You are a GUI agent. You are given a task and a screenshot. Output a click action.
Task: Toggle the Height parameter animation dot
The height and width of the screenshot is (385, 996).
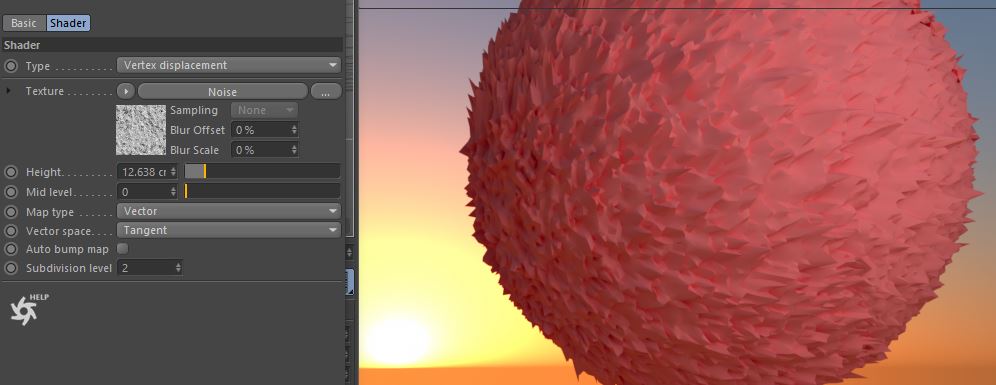point(11,172)
